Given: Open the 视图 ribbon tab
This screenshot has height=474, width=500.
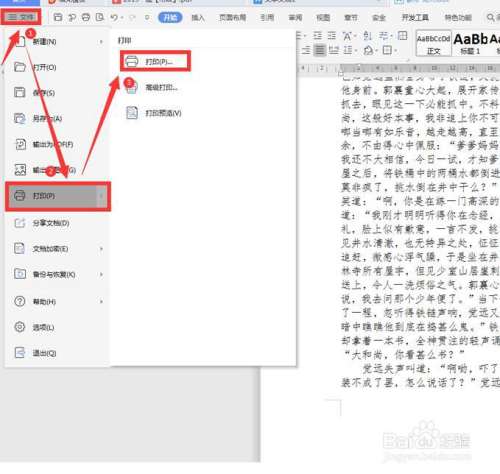Looking at the screenshot, I should pos(323,18).
